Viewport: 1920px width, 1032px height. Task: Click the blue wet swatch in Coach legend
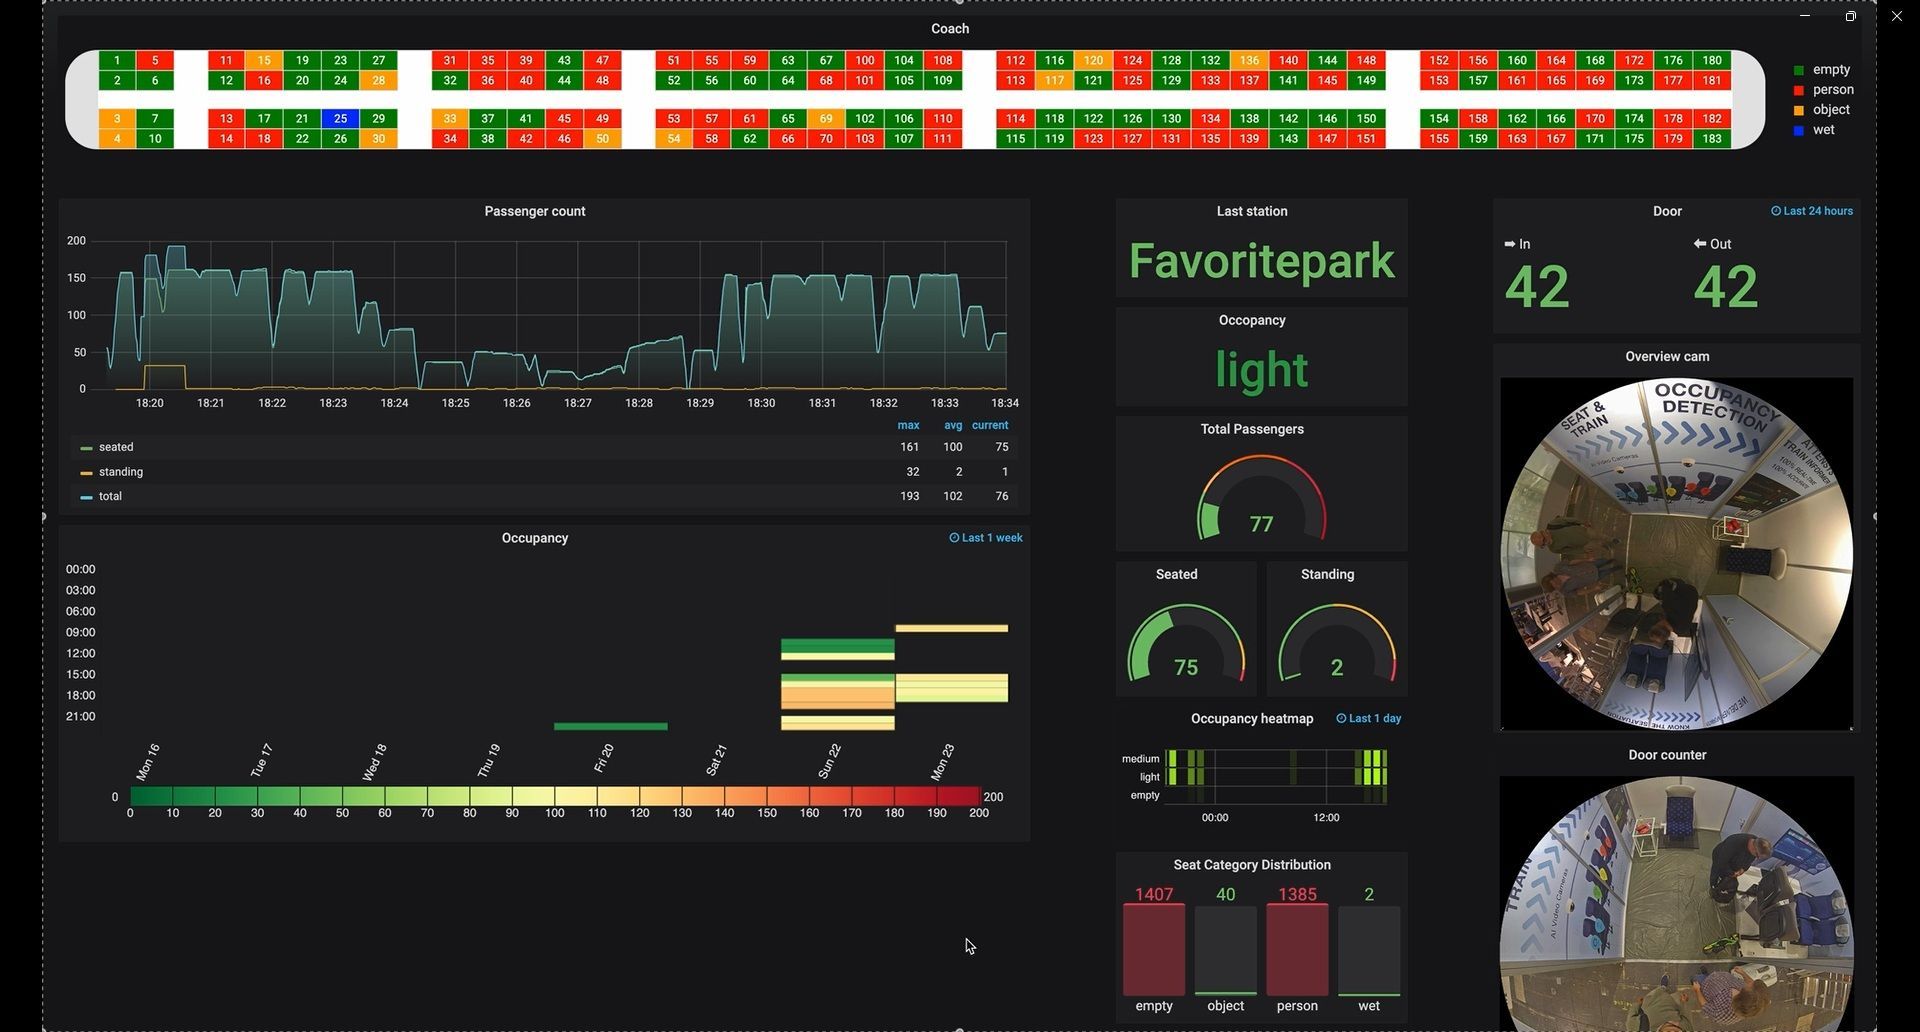click(x=1799, y=130)
